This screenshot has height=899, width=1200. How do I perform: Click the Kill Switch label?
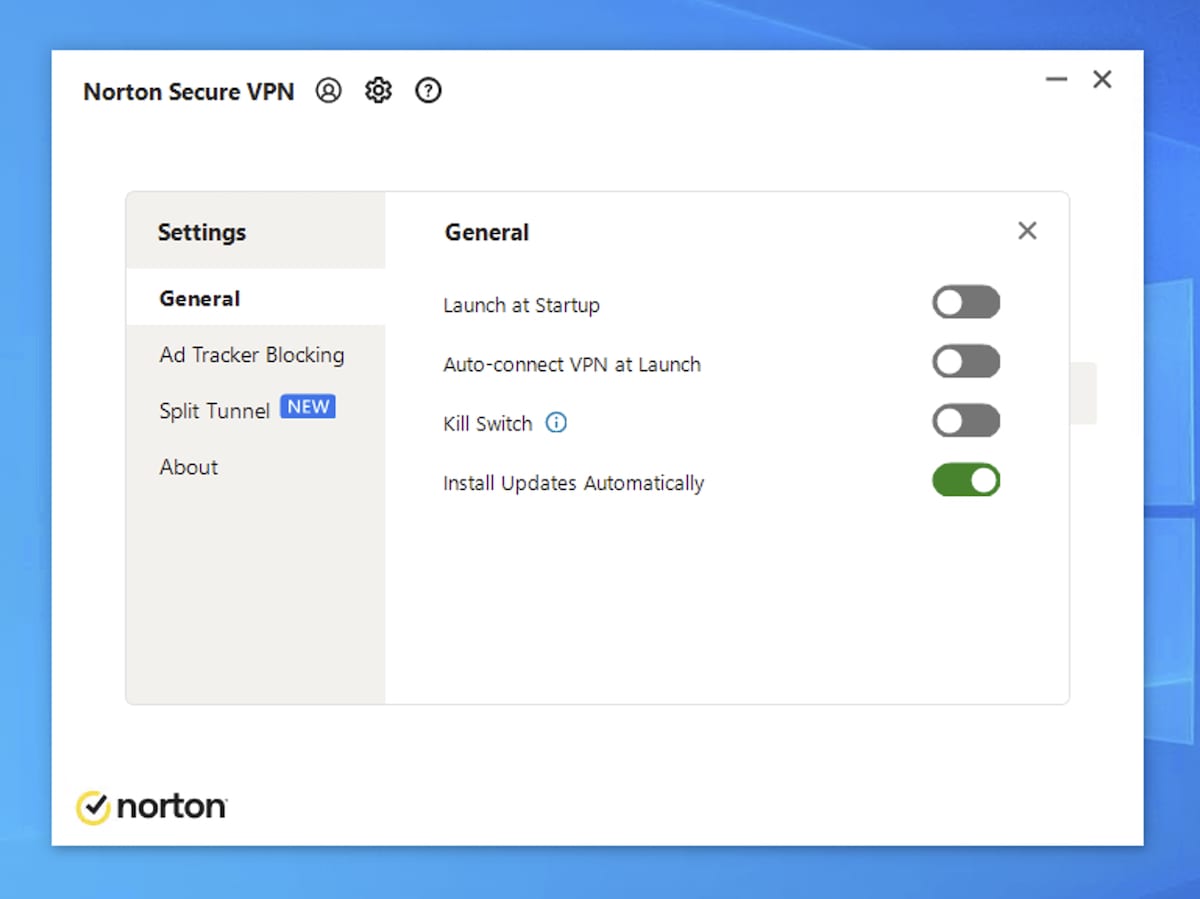pyautogui.click(x=488, y=424)
